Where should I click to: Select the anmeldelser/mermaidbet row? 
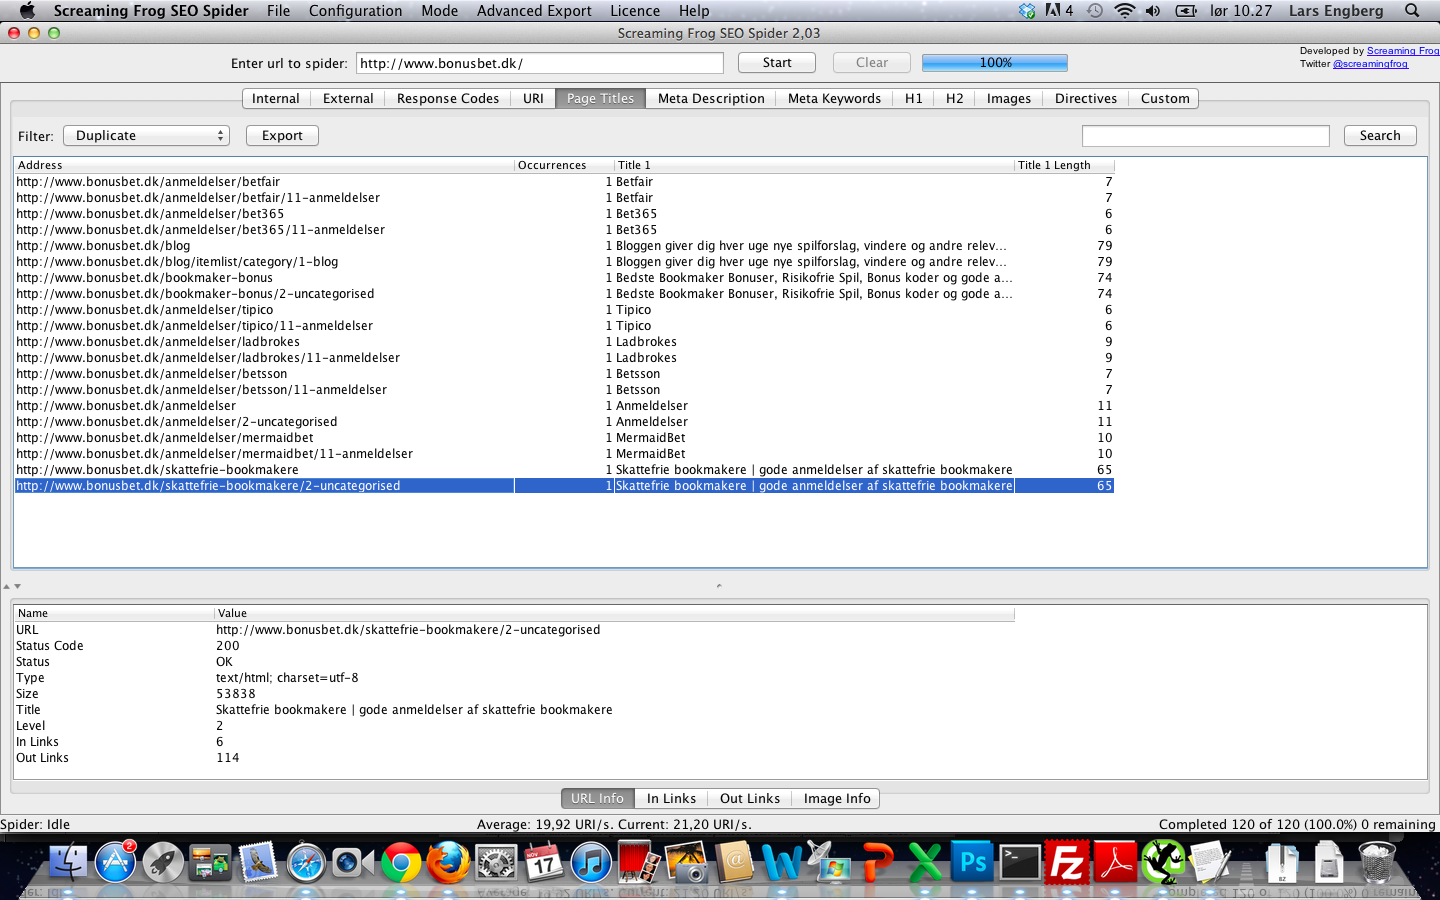[564, 438]
